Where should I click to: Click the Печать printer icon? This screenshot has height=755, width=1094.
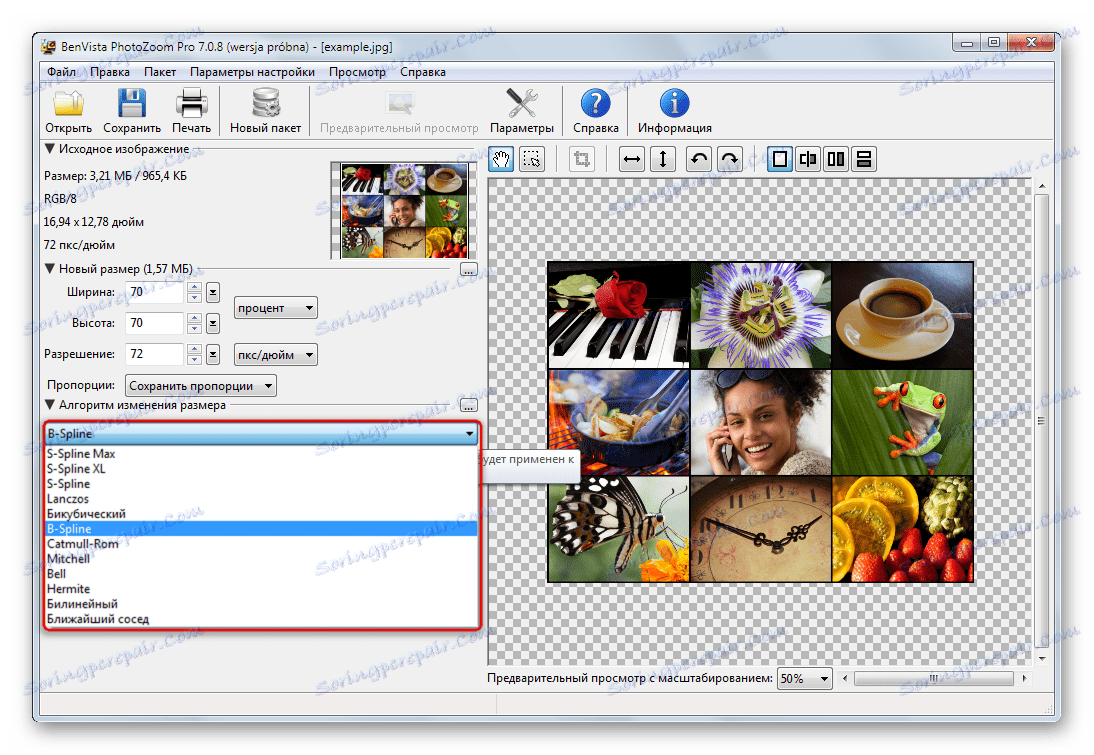pyautogui.click(x=191, y=103)
